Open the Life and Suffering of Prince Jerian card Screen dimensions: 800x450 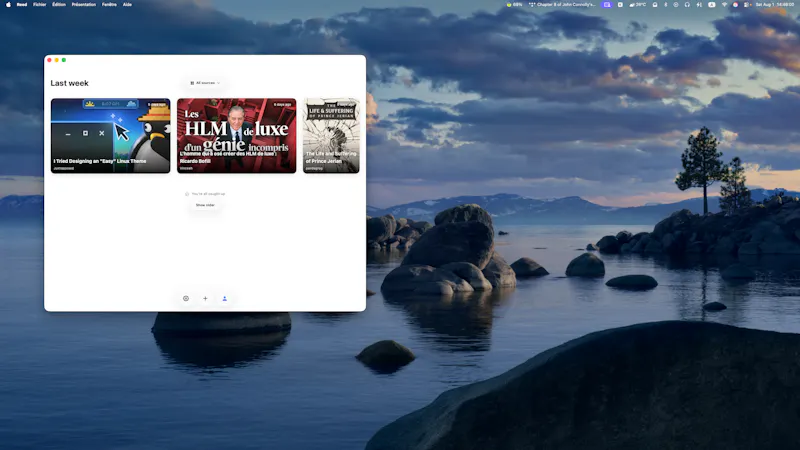pyautogui.click(x=331, y=136)
